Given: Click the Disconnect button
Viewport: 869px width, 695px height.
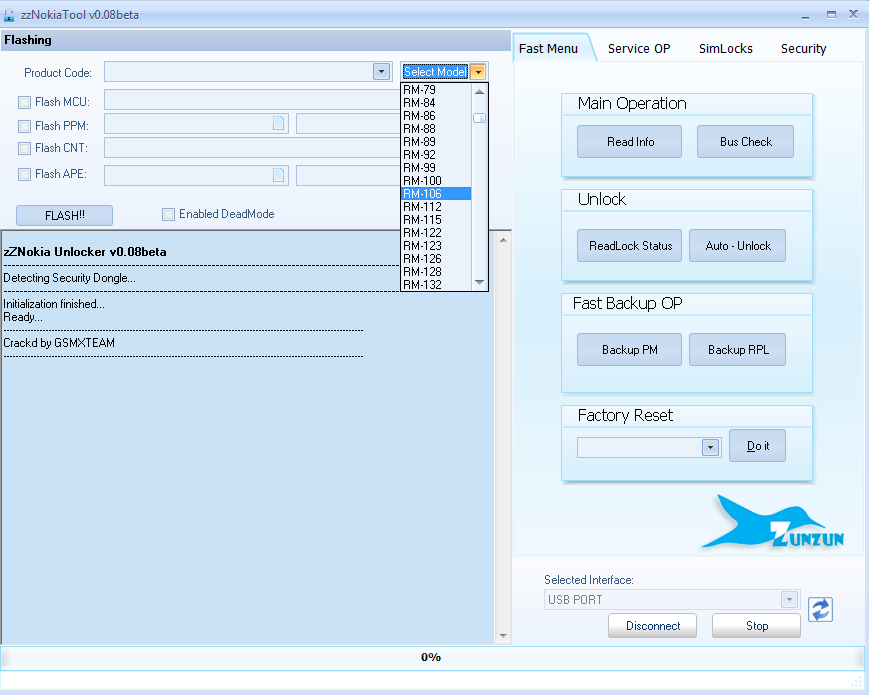Looking at the screenshot, I should [x=652, y=626].
